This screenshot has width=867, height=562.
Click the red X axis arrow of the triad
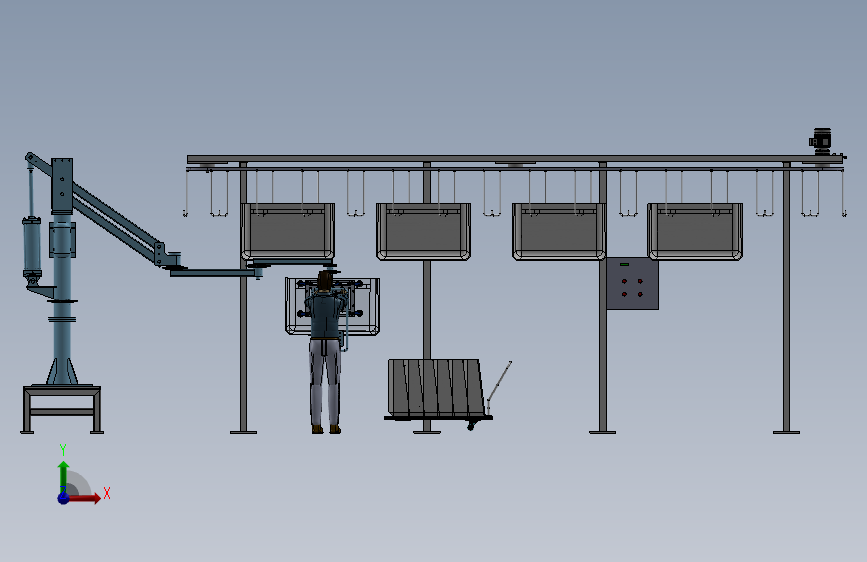point(84,498)
